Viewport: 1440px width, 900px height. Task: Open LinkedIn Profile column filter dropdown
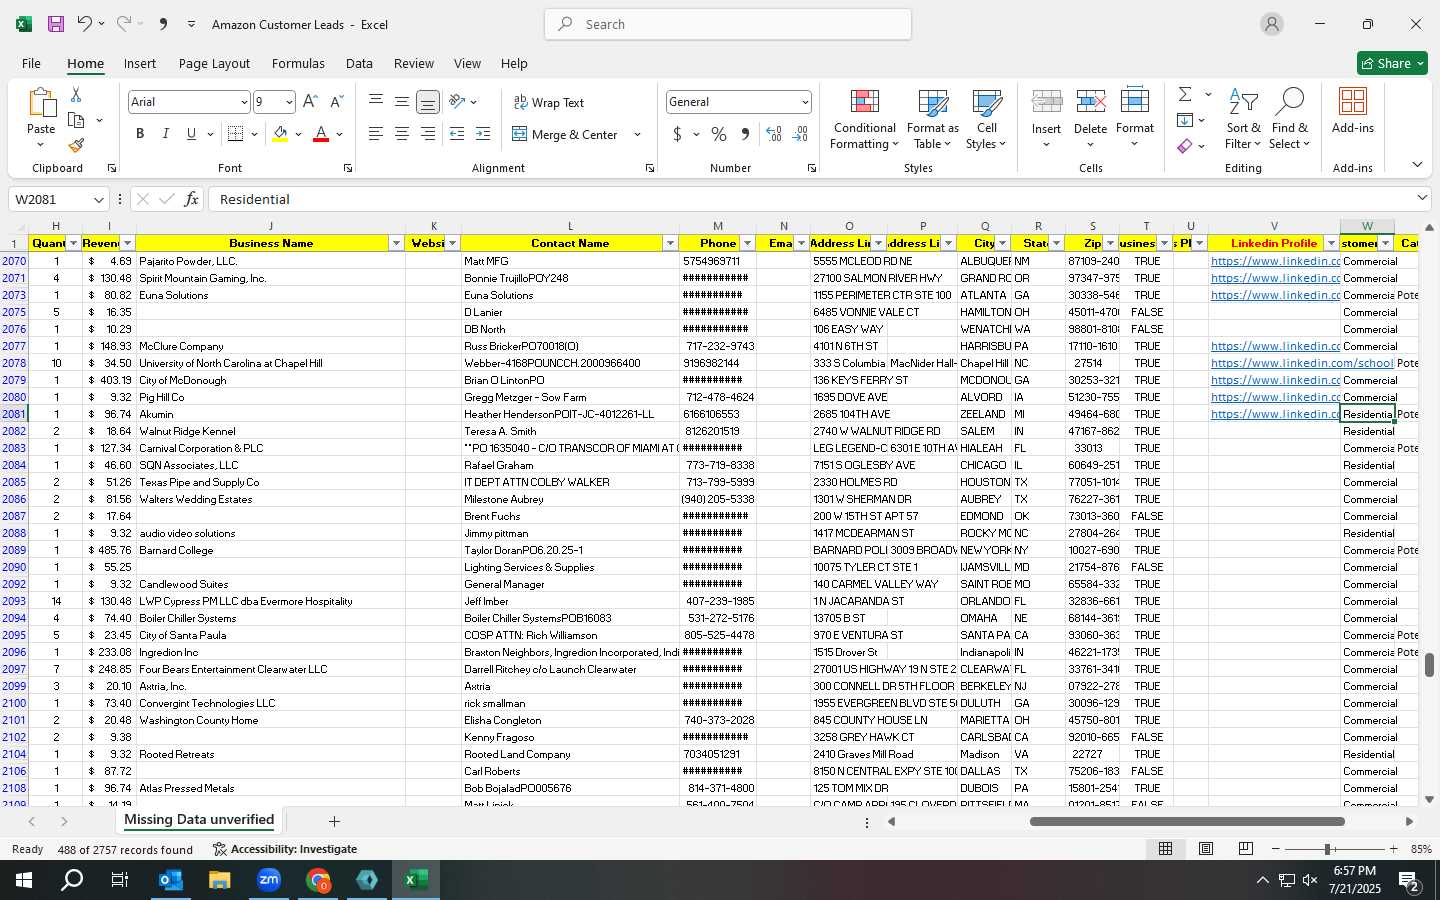coord(1331,243)
